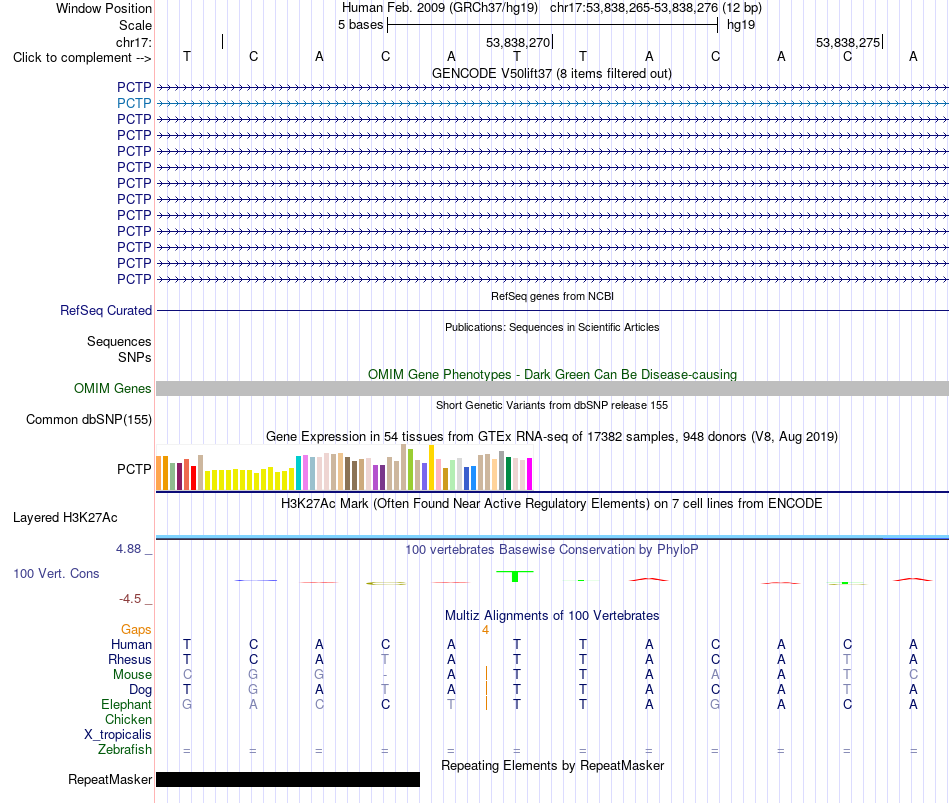Select the Chicken species row label
This screenshot has width=950, height=803.
[128, 719]
